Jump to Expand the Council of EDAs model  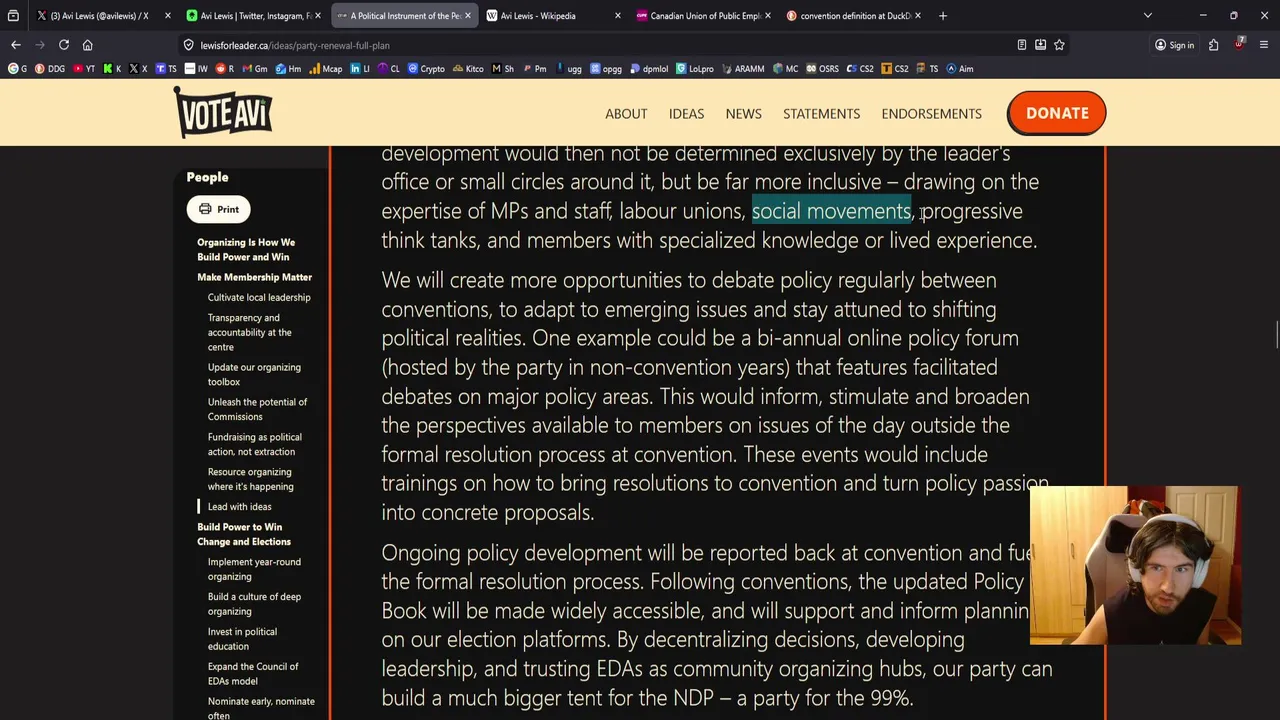pos(253,674)
